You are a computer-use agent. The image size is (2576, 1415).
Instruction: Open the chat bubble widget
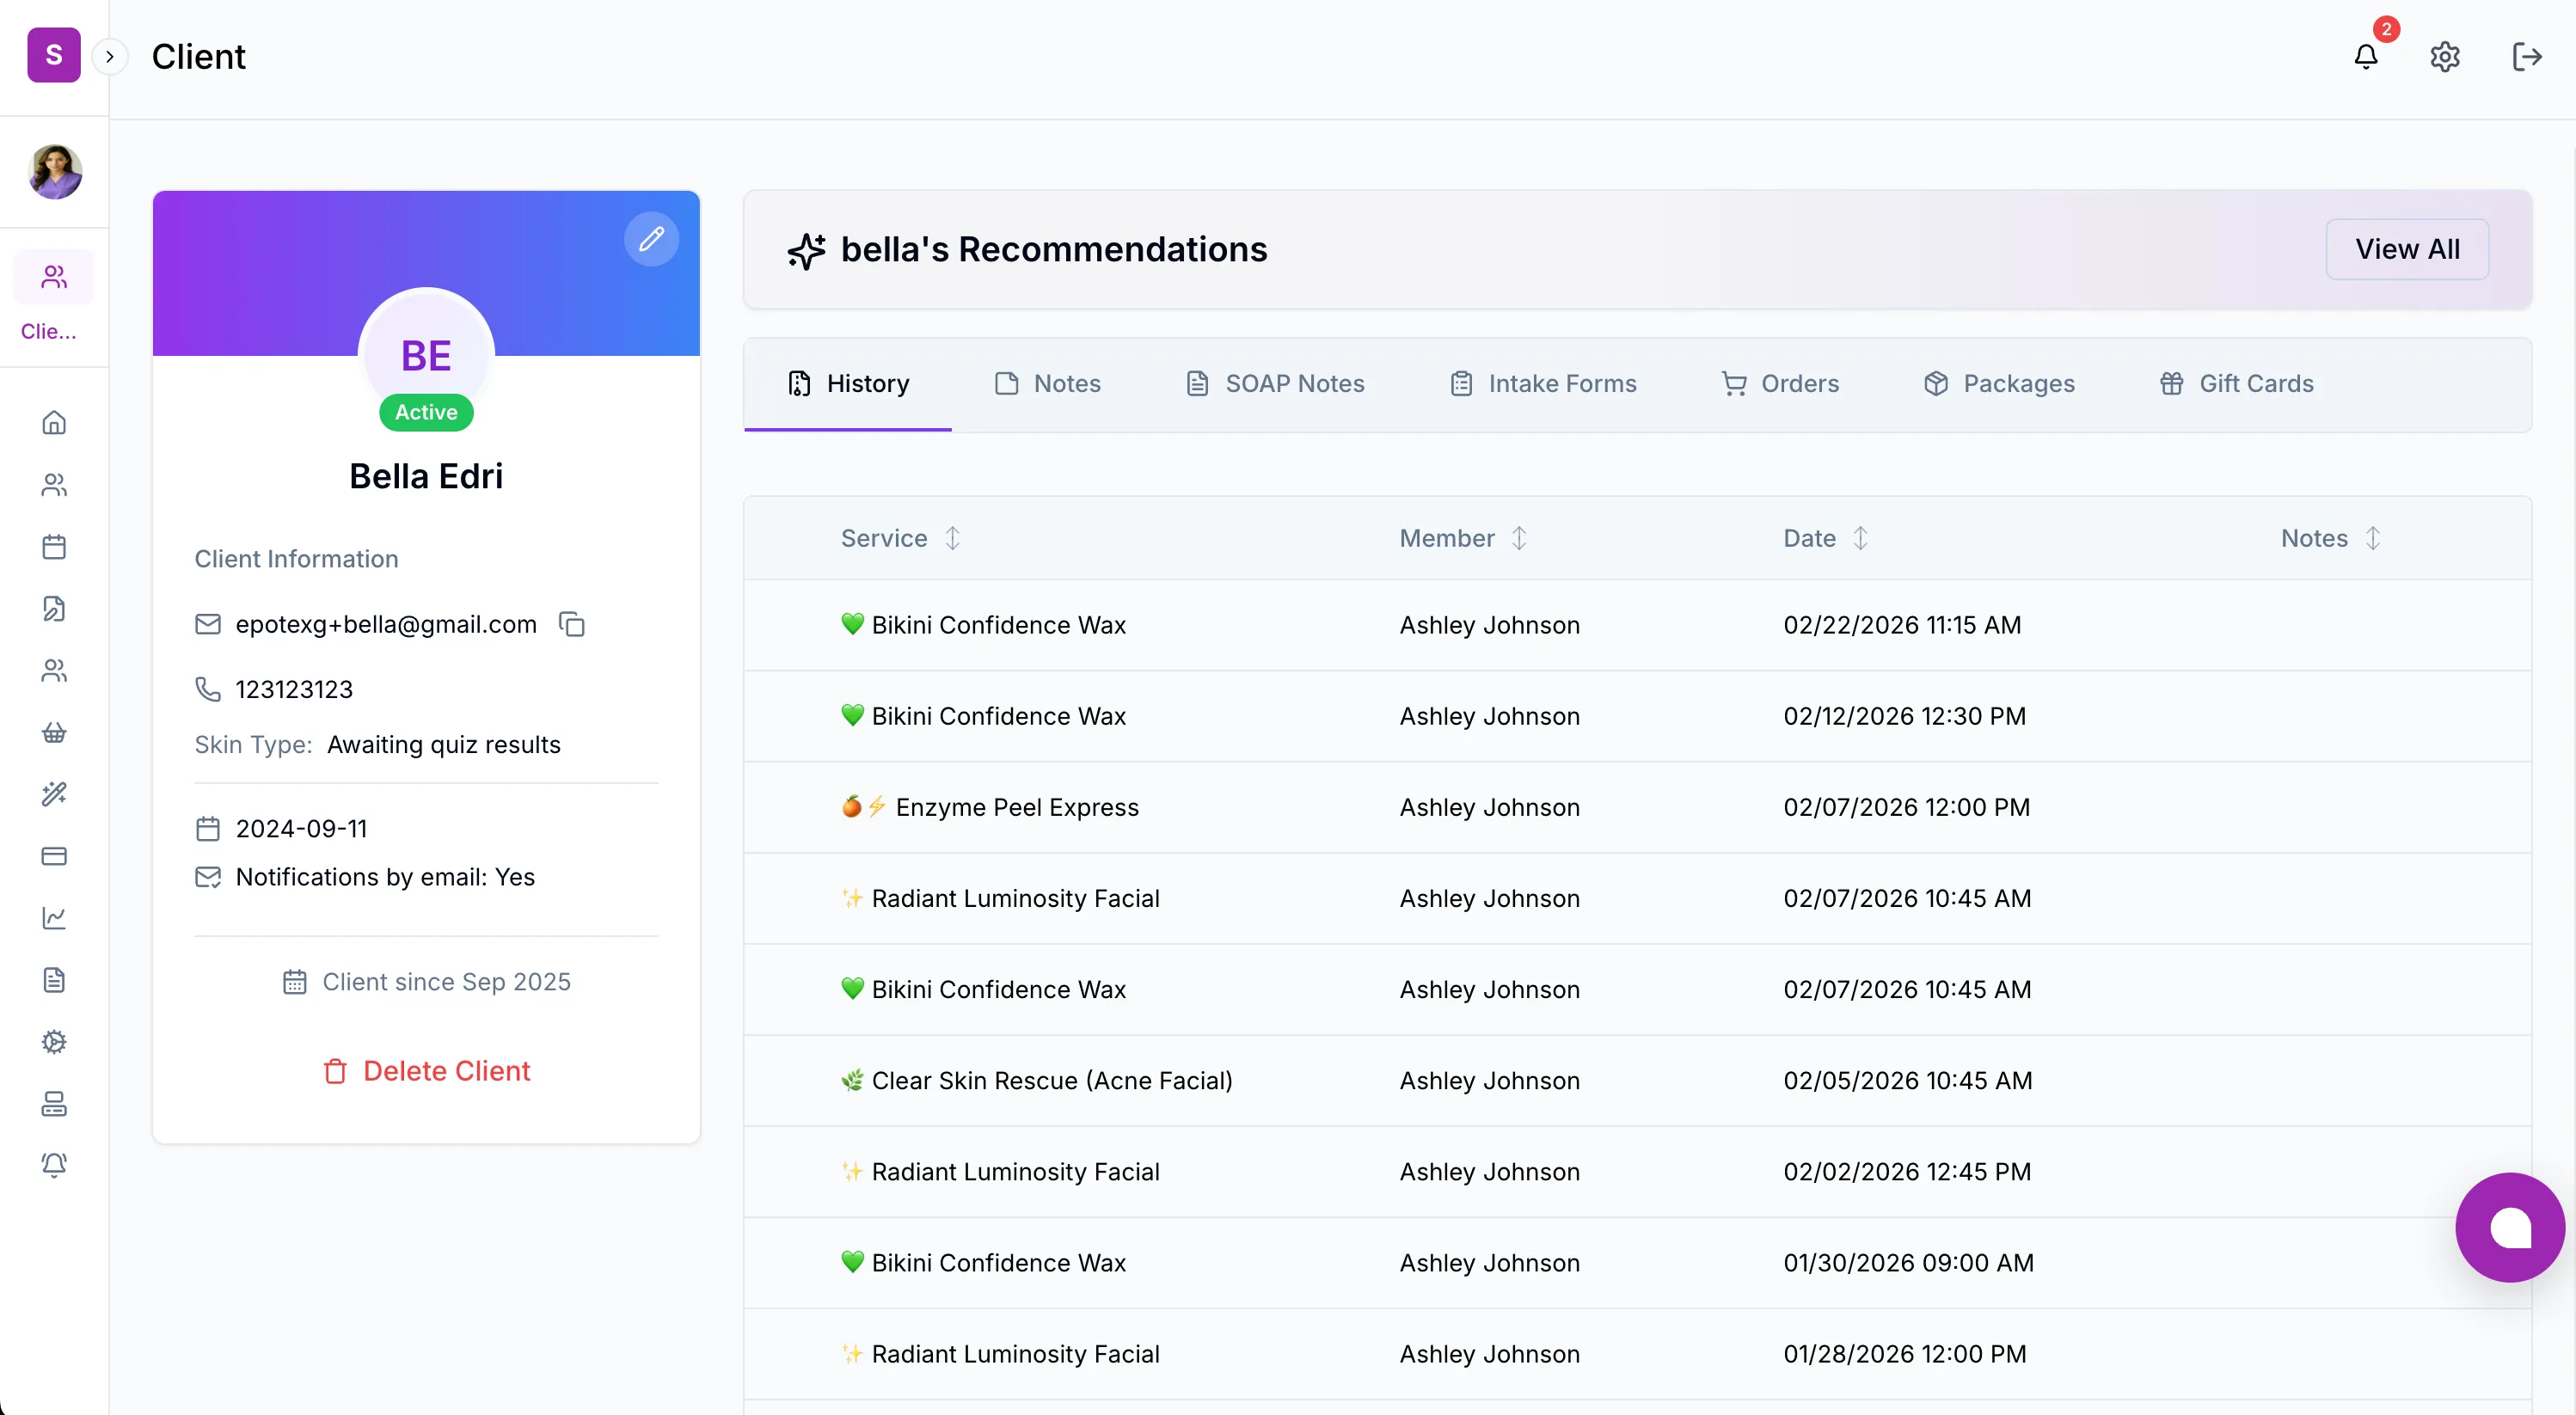coord(2509,1227)
